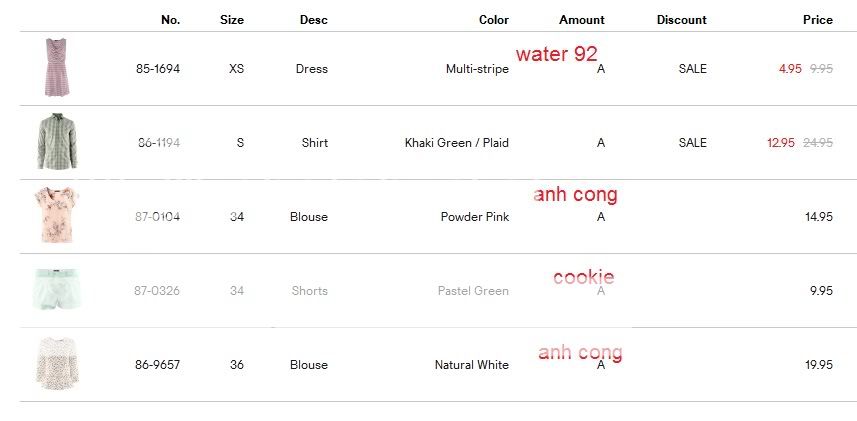Click the red 12.95 sale price
857x421 pixels.
point(781,143)
